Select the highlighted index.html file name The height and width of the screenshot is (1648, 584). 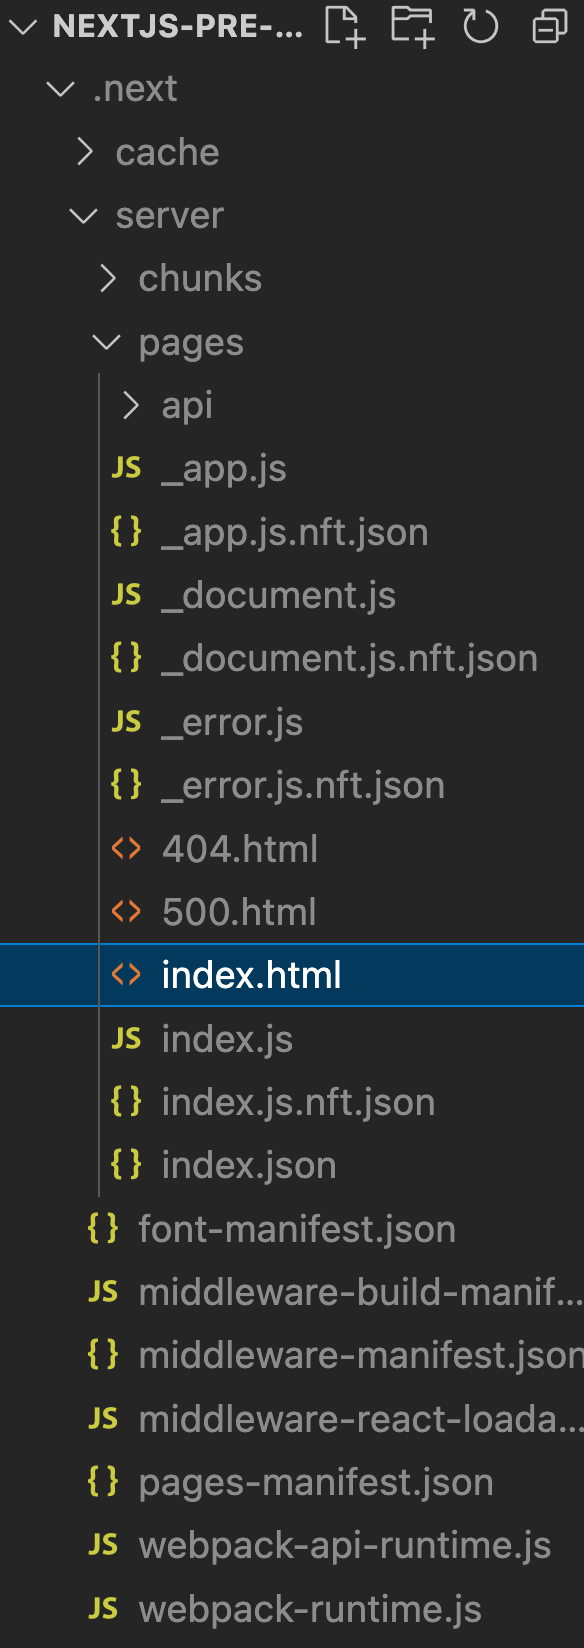point(252,975)
